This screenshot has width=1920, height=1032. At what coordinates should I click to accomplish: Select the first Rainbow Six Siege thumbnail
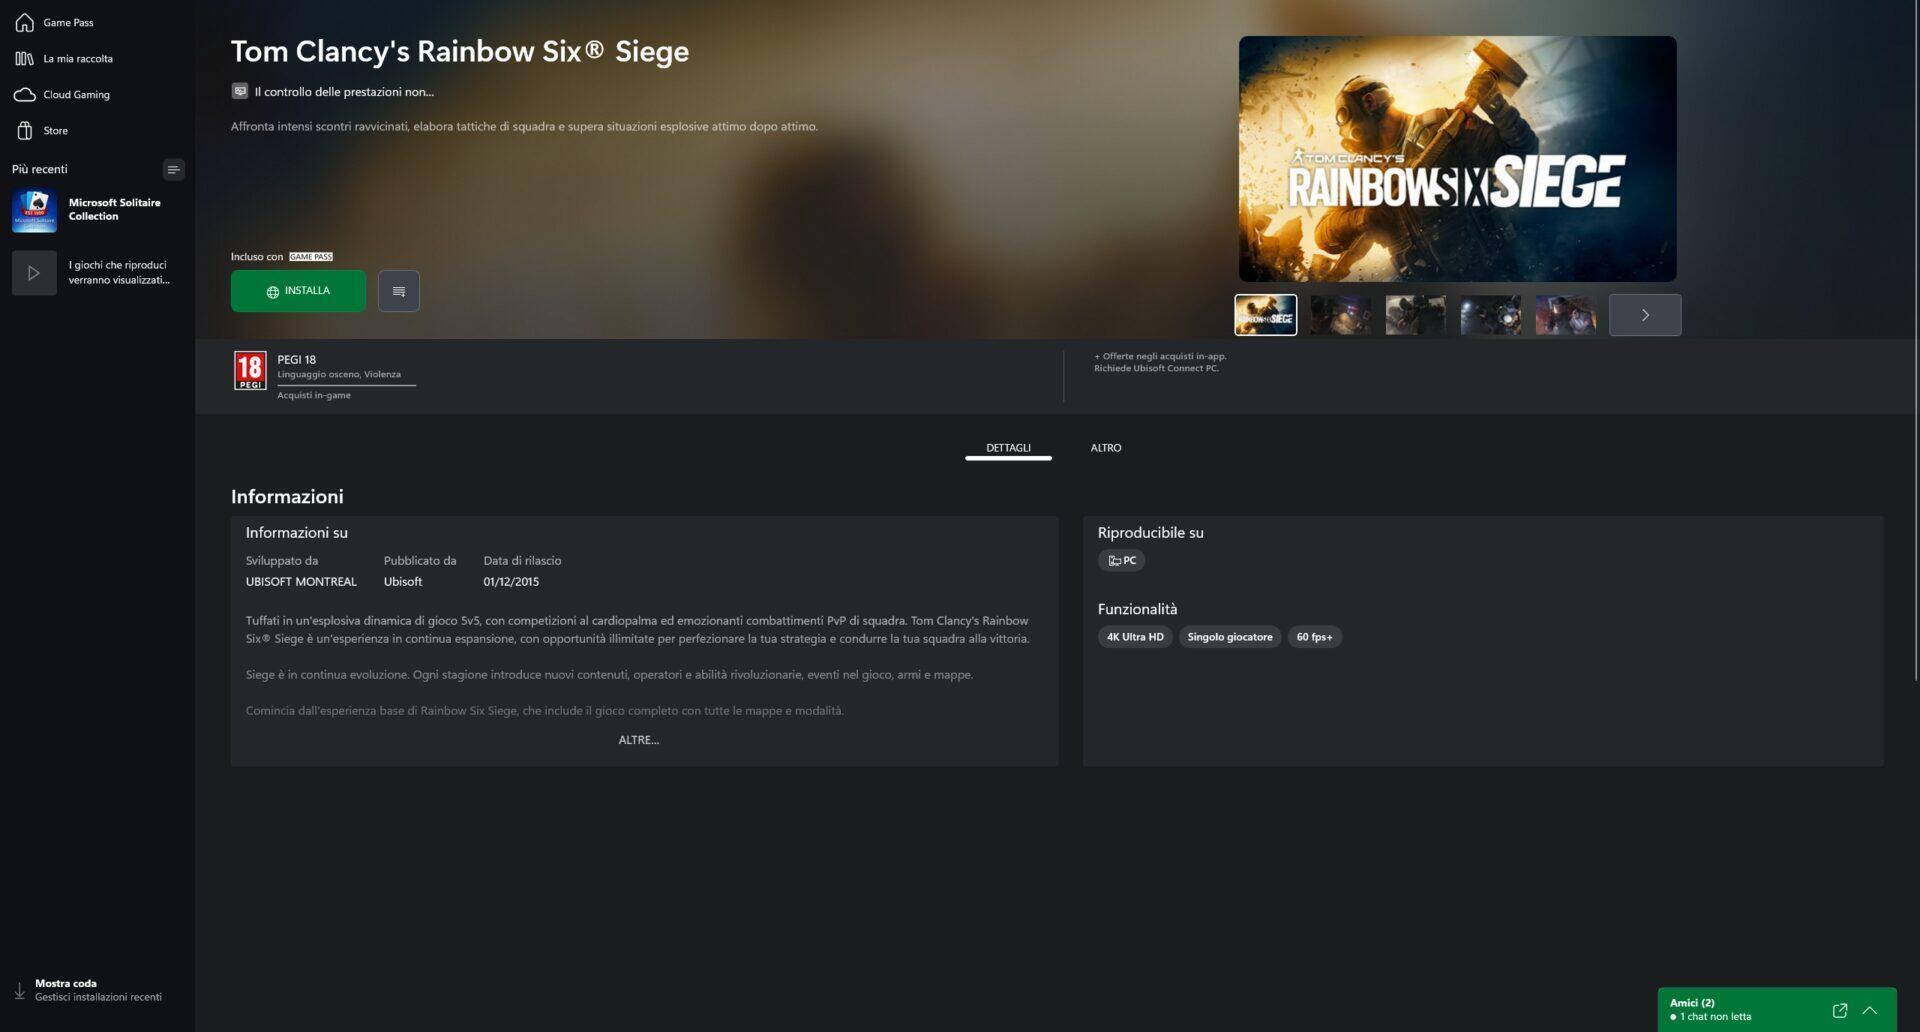1266,315
